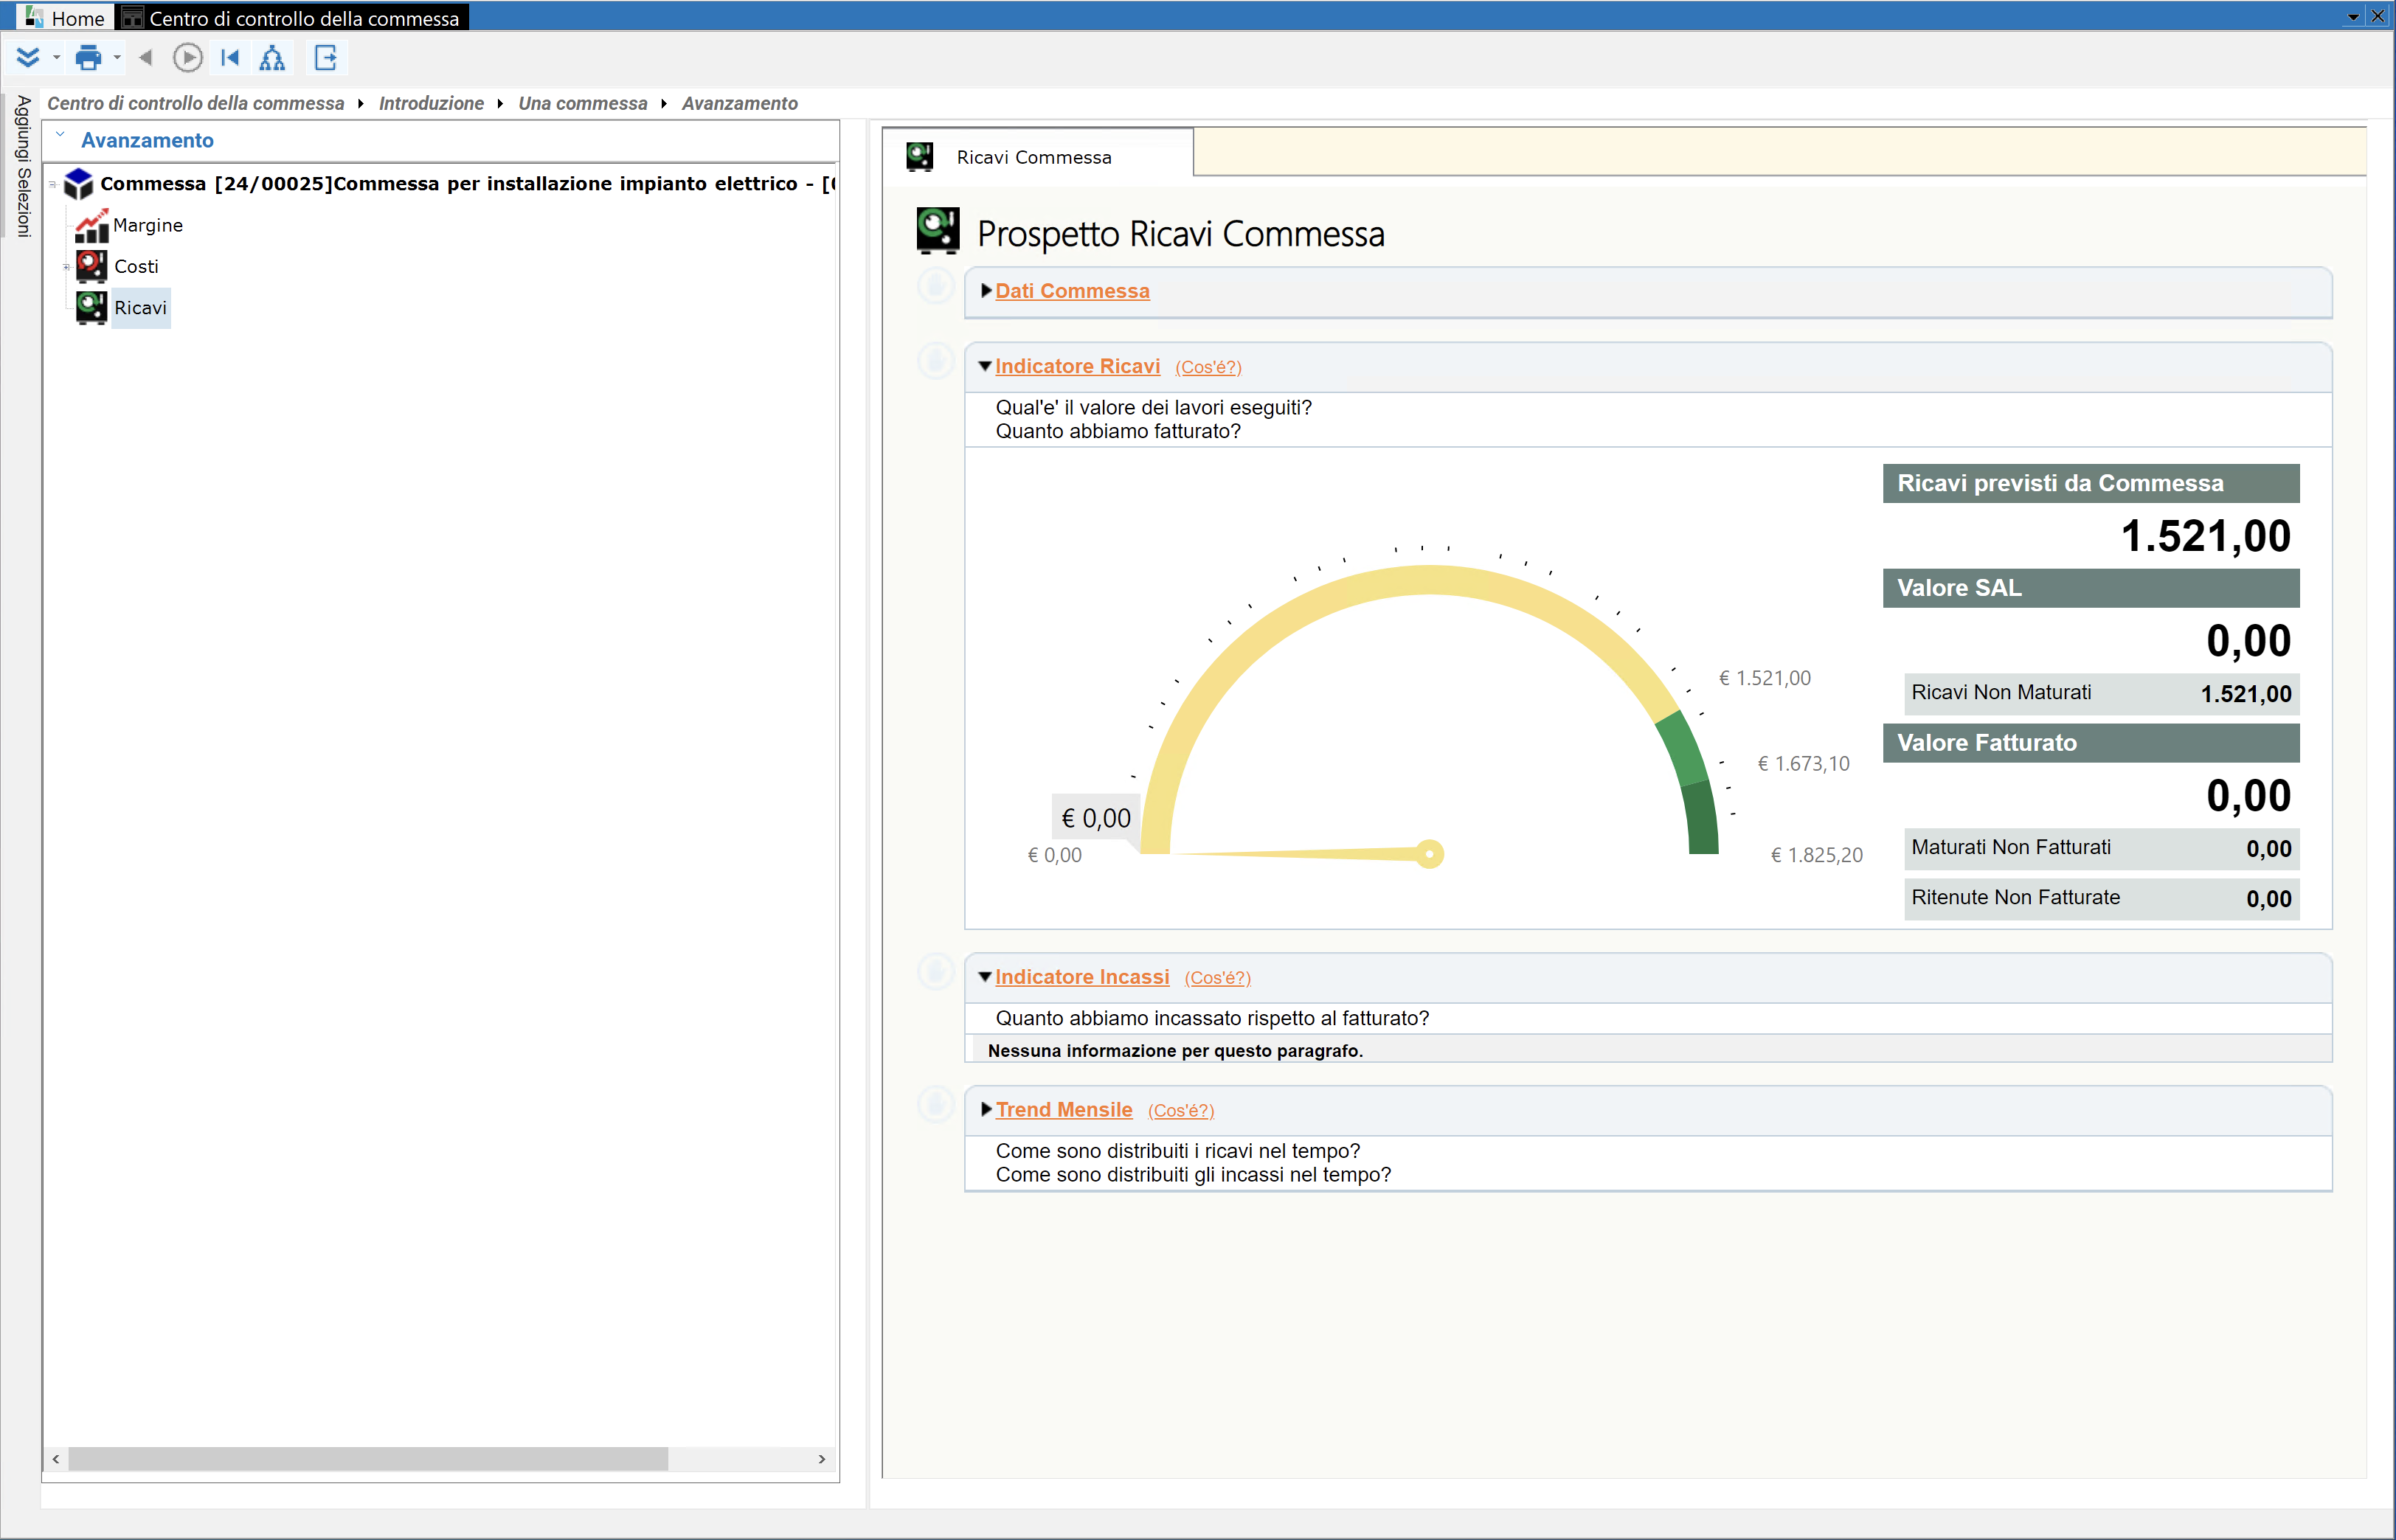The height and width of the screenshot is (1540, 2396).
Task: Select the Centro di controllo della commessa tab
Action: click(293, 18)
